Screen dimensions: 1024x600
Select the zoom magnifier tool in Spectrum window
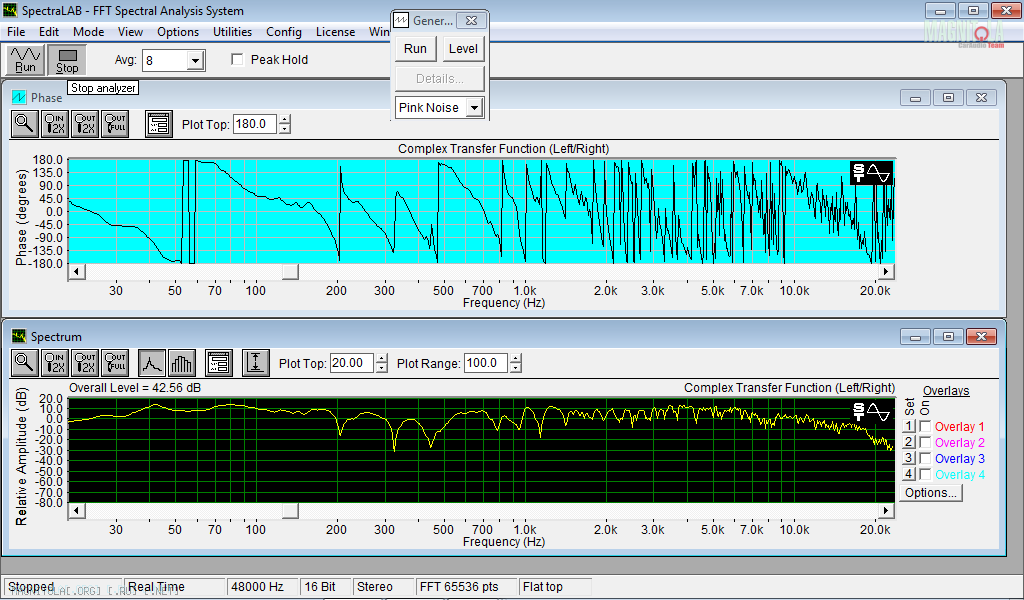24,363
